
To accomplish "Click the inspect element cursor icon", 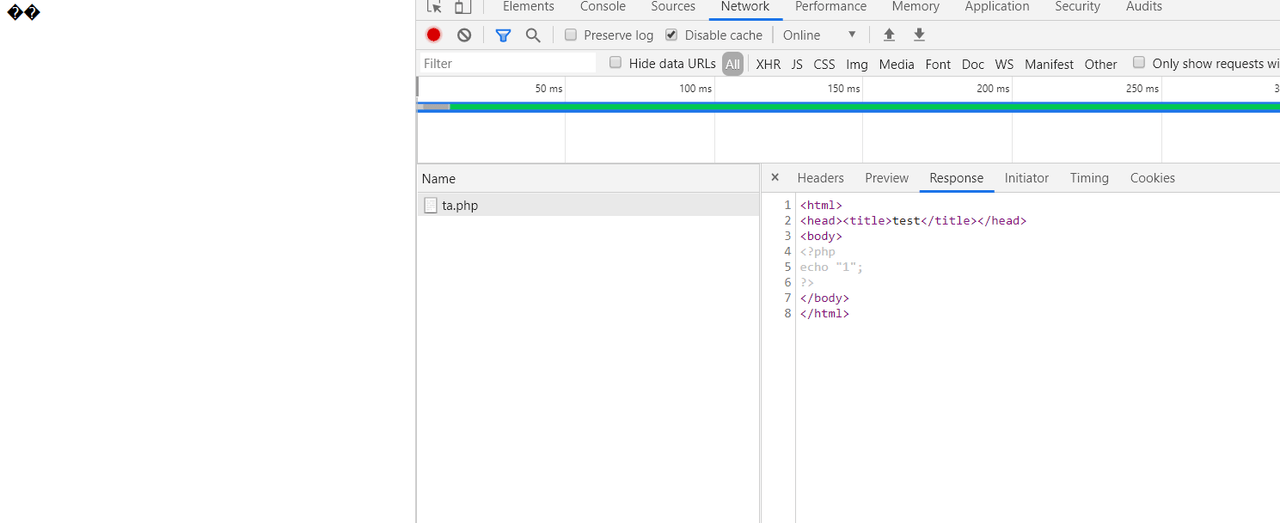I will coord(434,7).
